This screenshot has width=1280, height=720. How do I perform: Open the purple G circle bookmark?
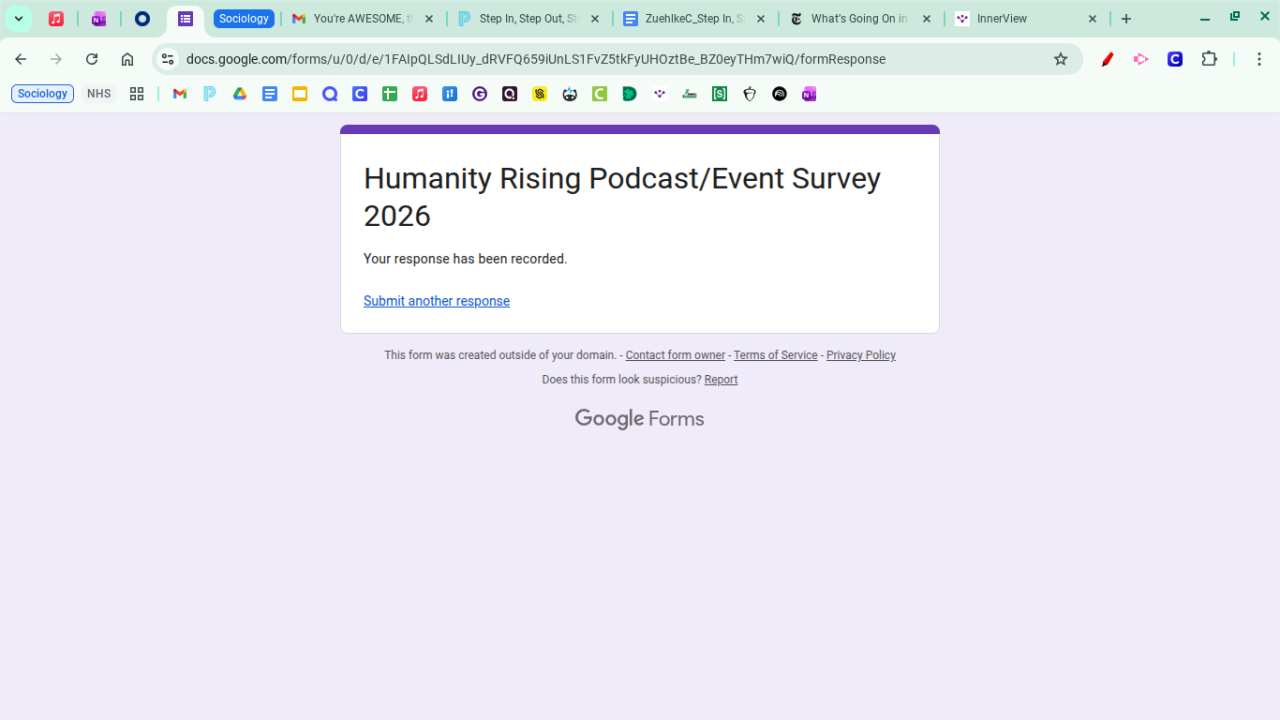(480, 94)
